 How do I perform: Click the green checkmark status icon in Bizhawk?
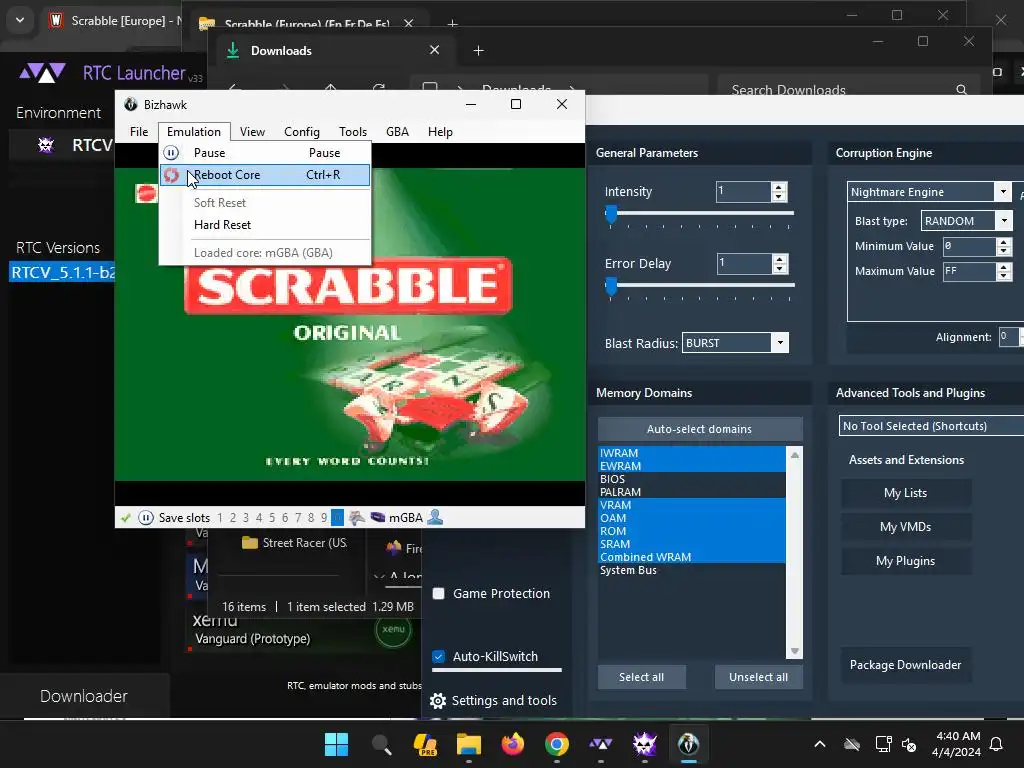(x=126, y=518)
